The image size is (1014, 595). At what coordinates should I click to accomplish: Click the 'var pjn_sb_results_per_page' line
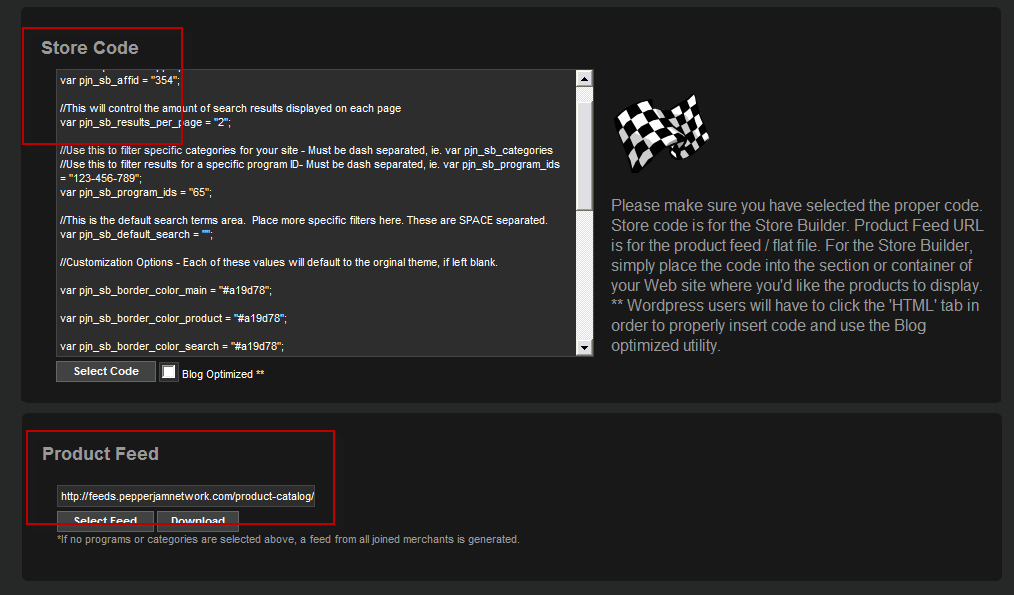(146, 122)
